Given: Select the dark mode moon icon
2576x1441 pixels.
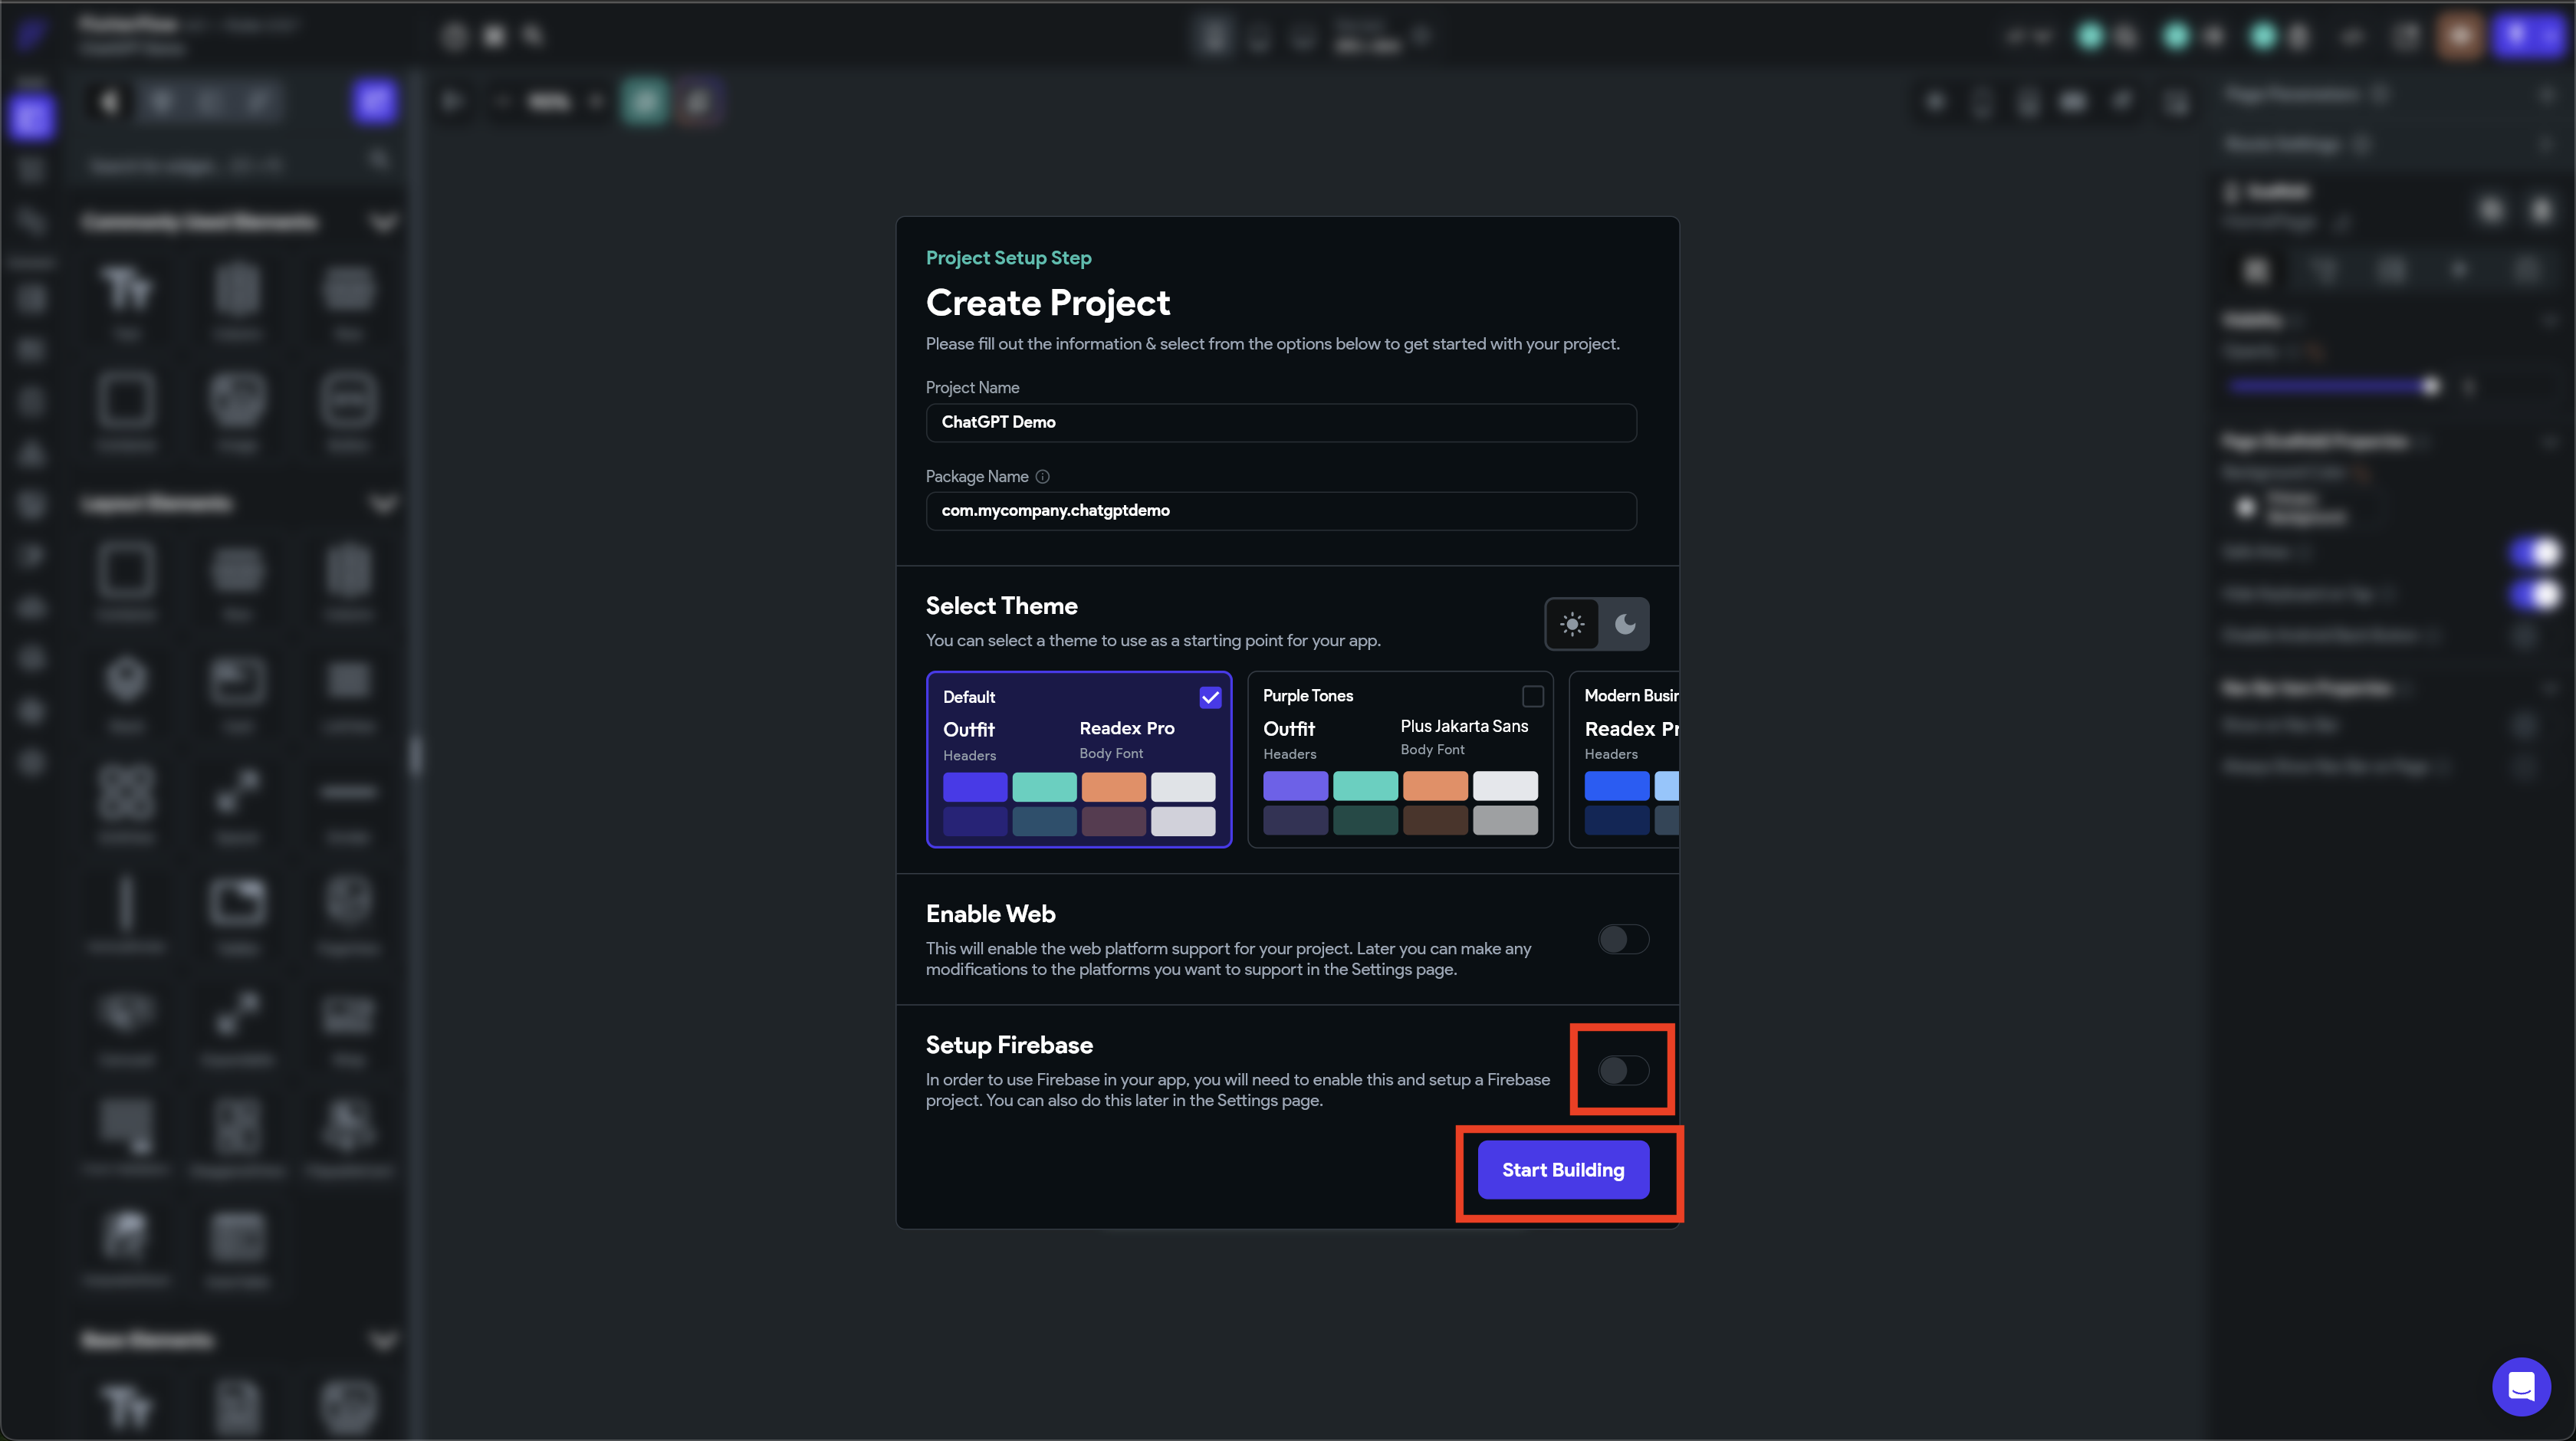Looking at the screenshot, I should tap(1625, 624).
